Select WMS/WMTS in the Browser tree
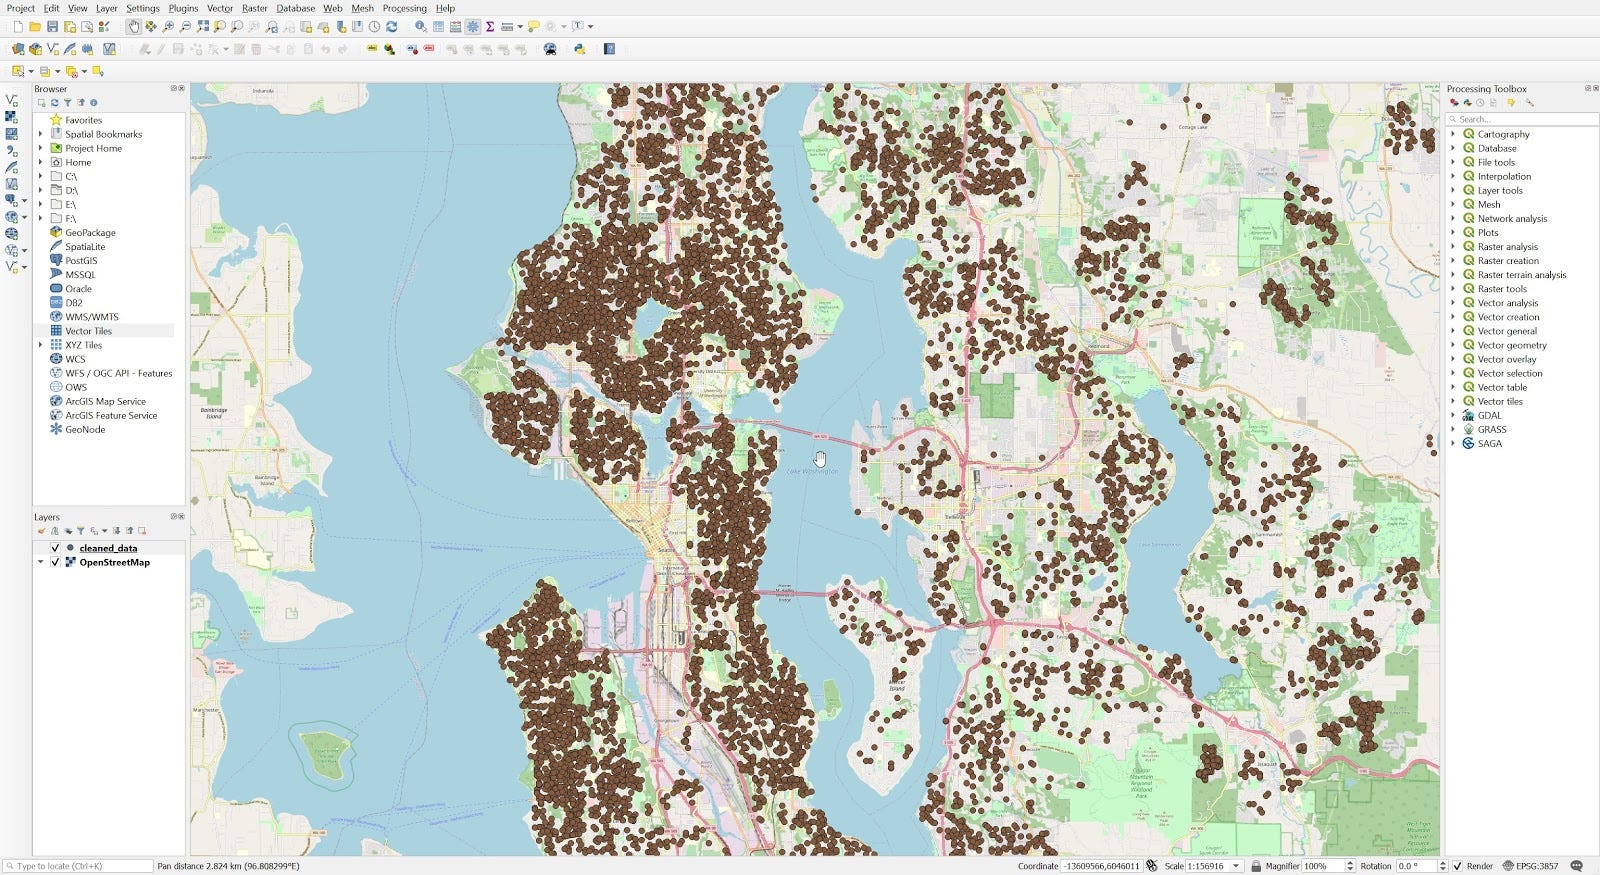Viewport: 1600px width, 875px height. pyautogui.click(x=92, y=317)
